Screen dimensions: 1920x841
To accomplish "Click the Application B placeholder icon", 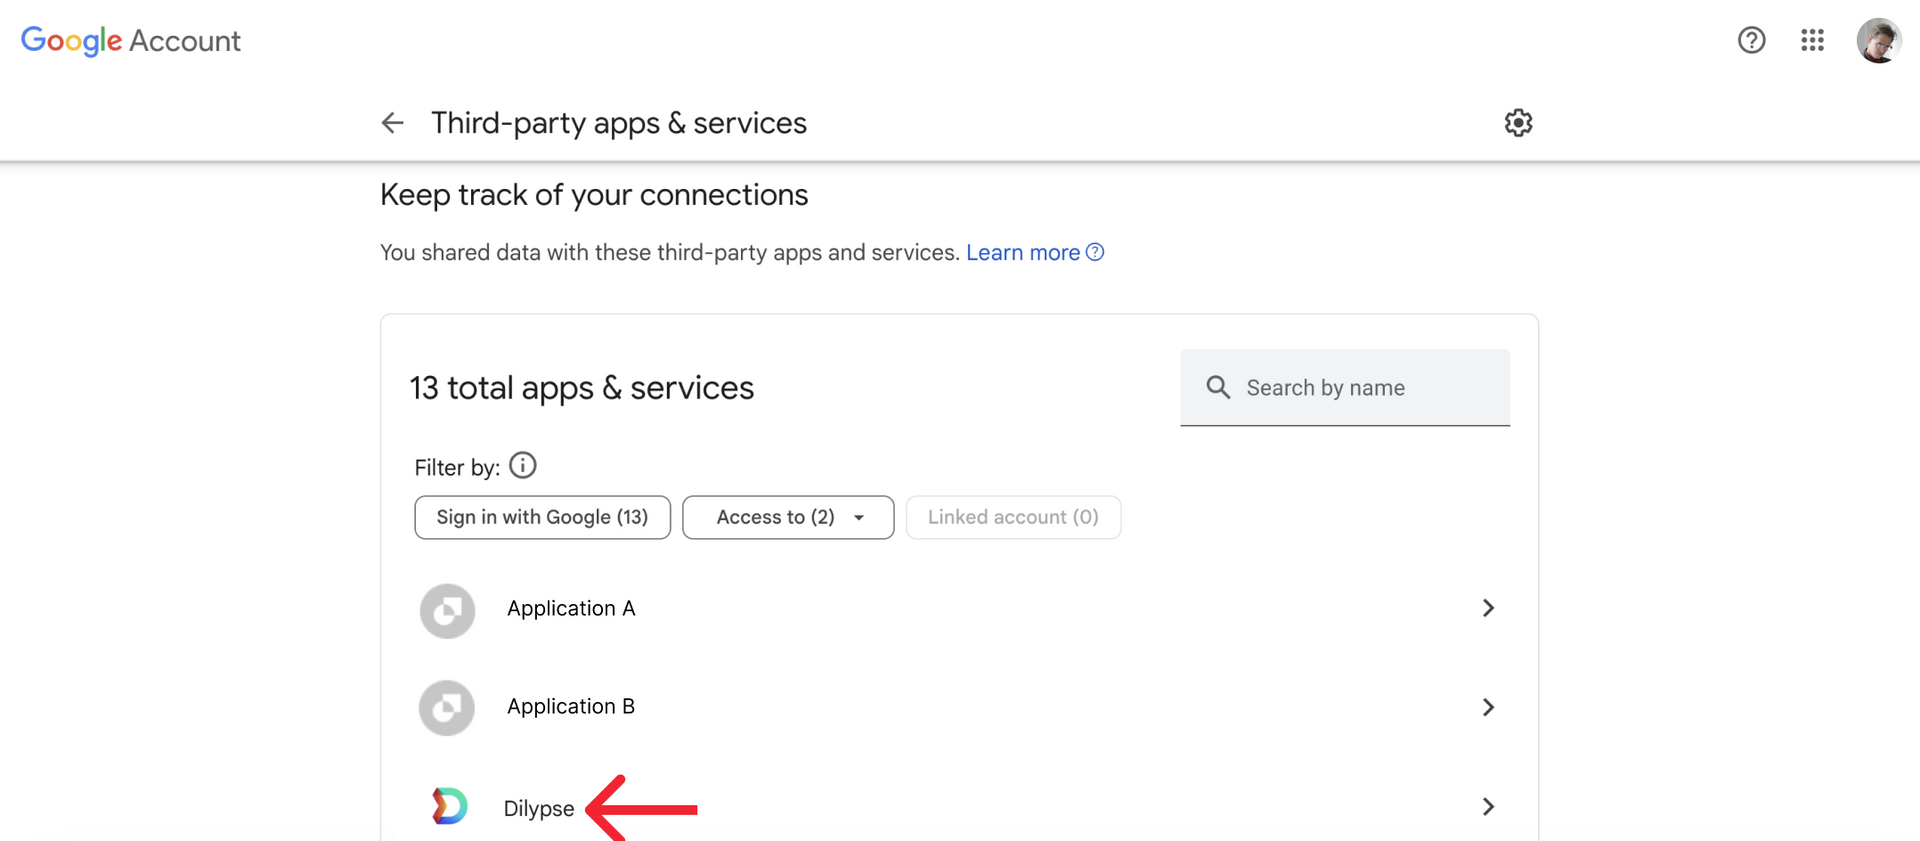I will (x=447, y=708).
